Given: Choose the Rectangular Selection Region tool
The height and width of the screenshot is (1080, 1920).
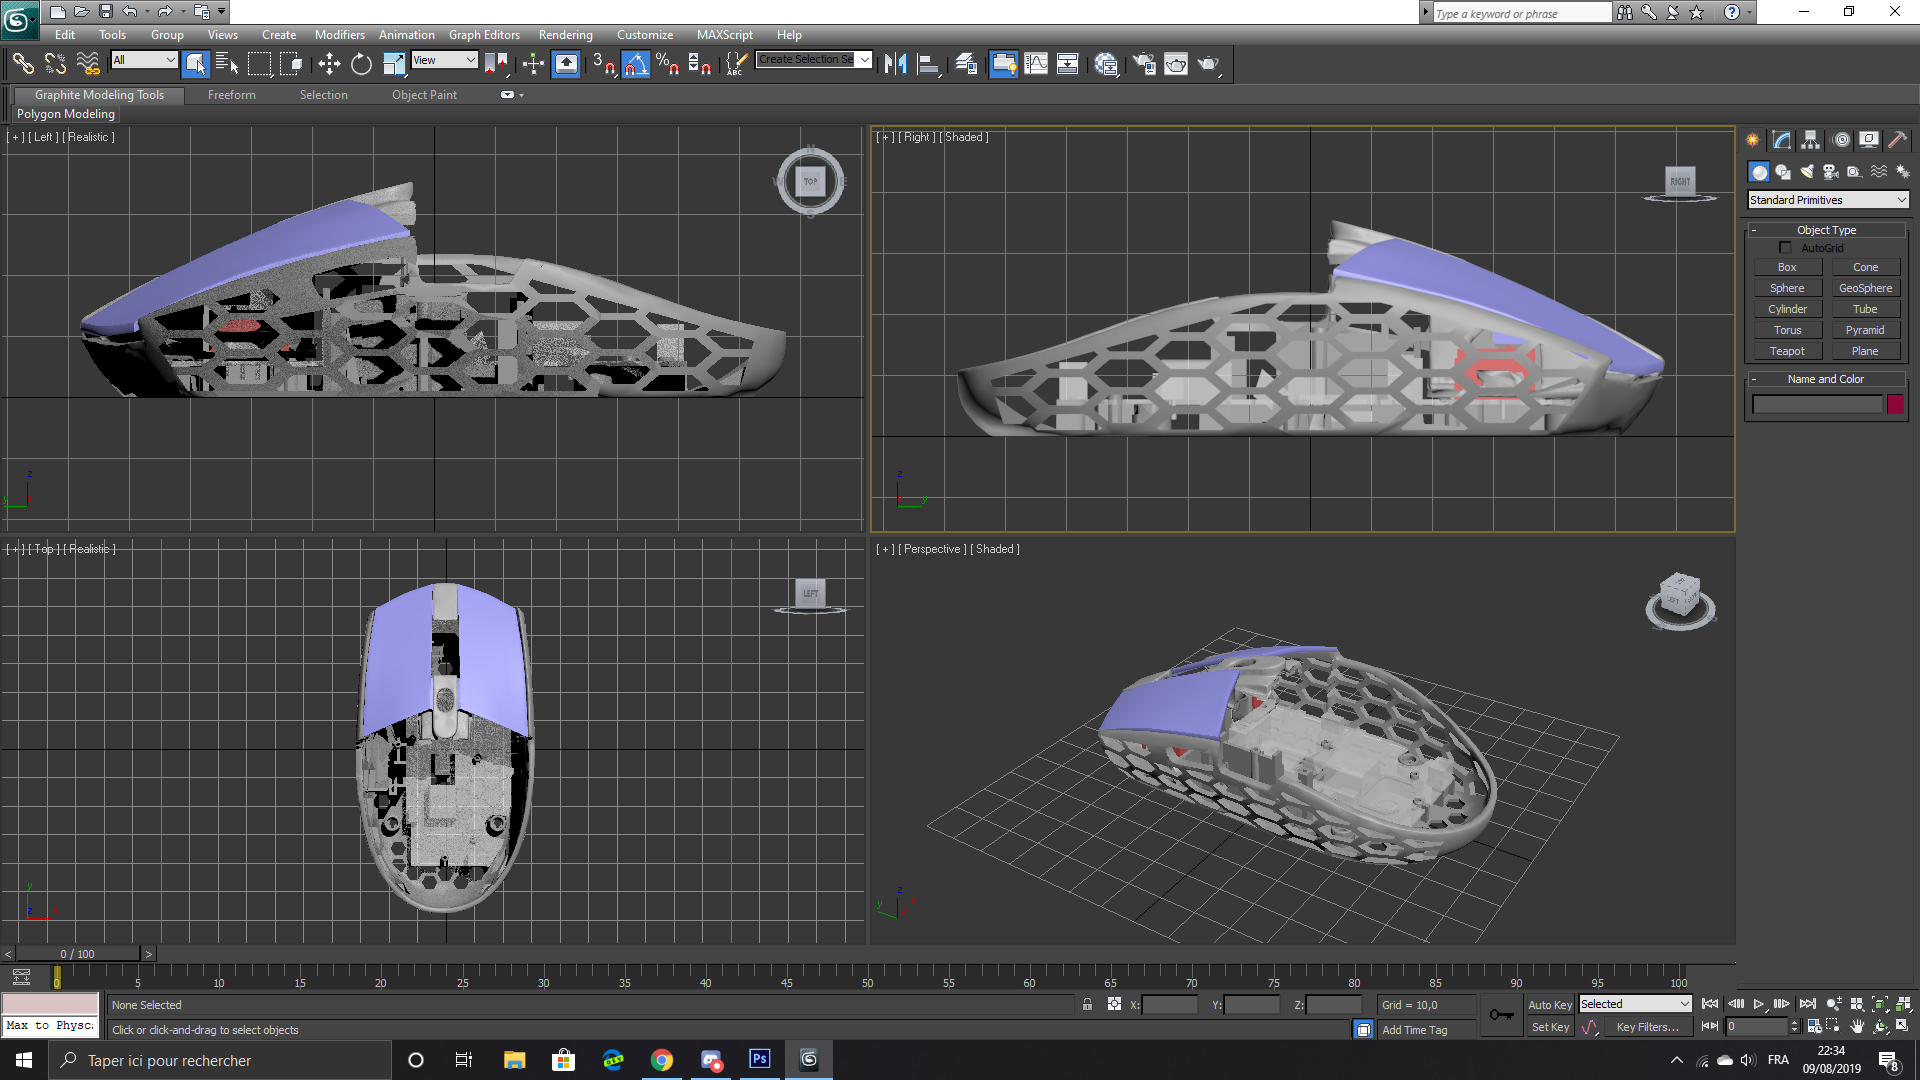Looking at the screenshot, I should point(260,64).
